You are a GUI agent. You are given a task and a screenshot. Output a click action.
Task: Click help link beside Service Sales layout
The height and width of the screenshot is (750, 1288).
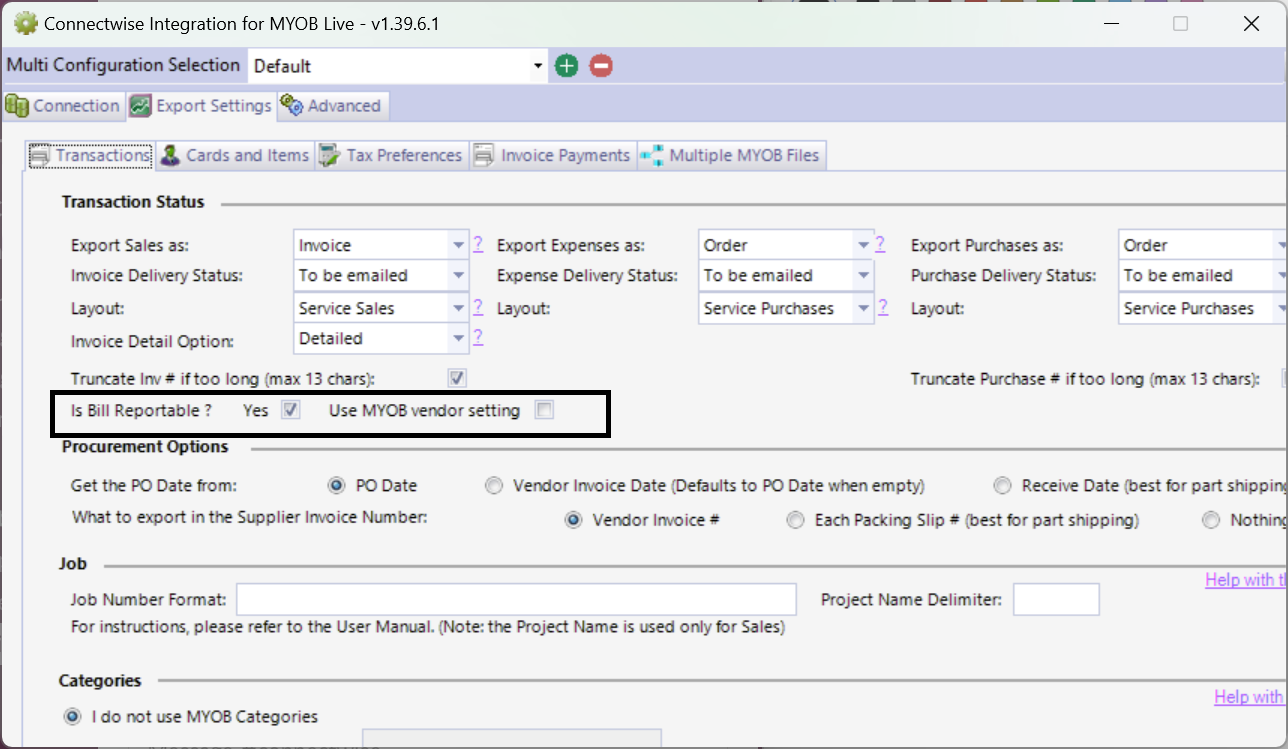tap(478, 307)
